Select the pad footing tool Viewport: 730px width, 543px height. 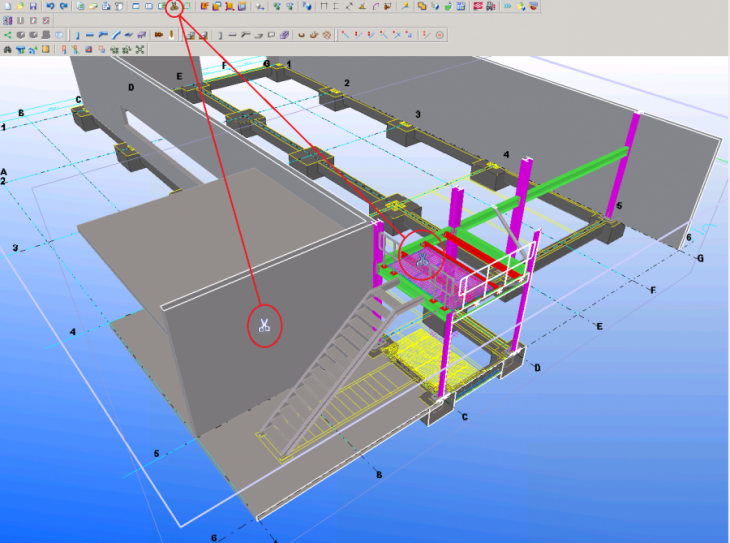point(191,35)
